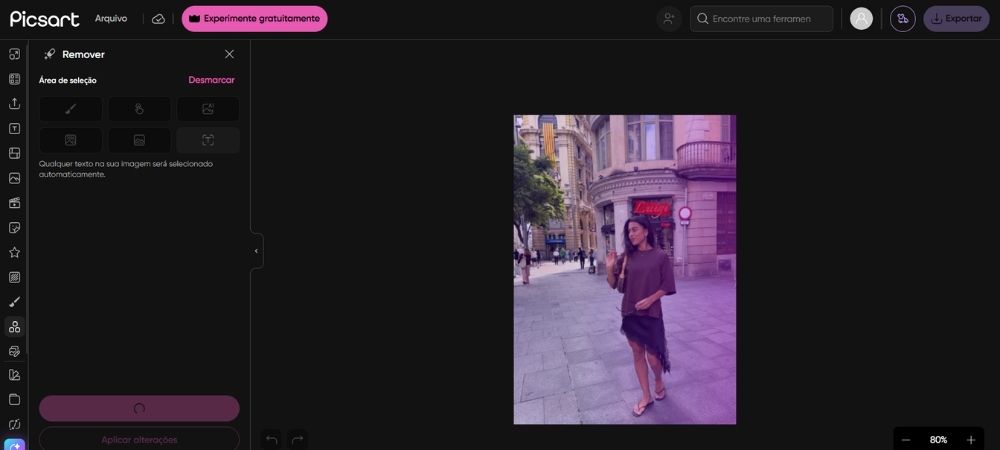The image size is (1000, 450).
Task: Select the brush selection tool
Action: [x=70, y=109]
